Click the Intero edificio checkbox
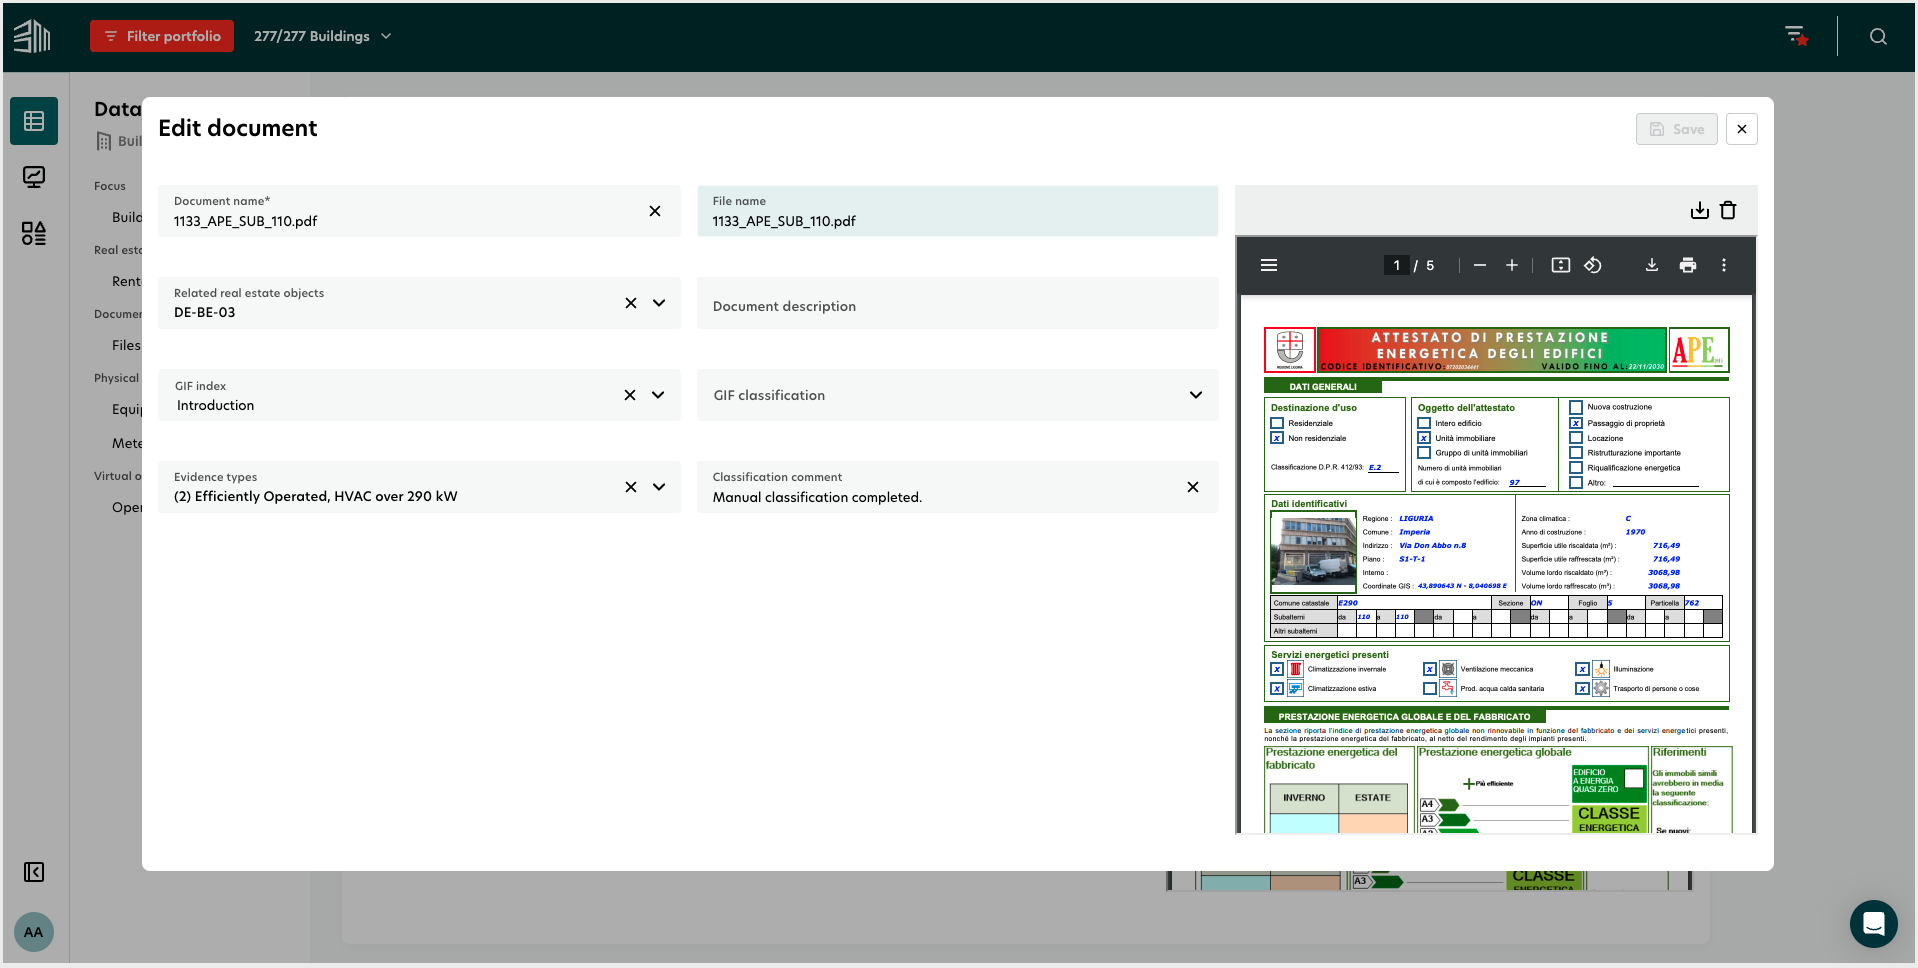 [1424, 423]
